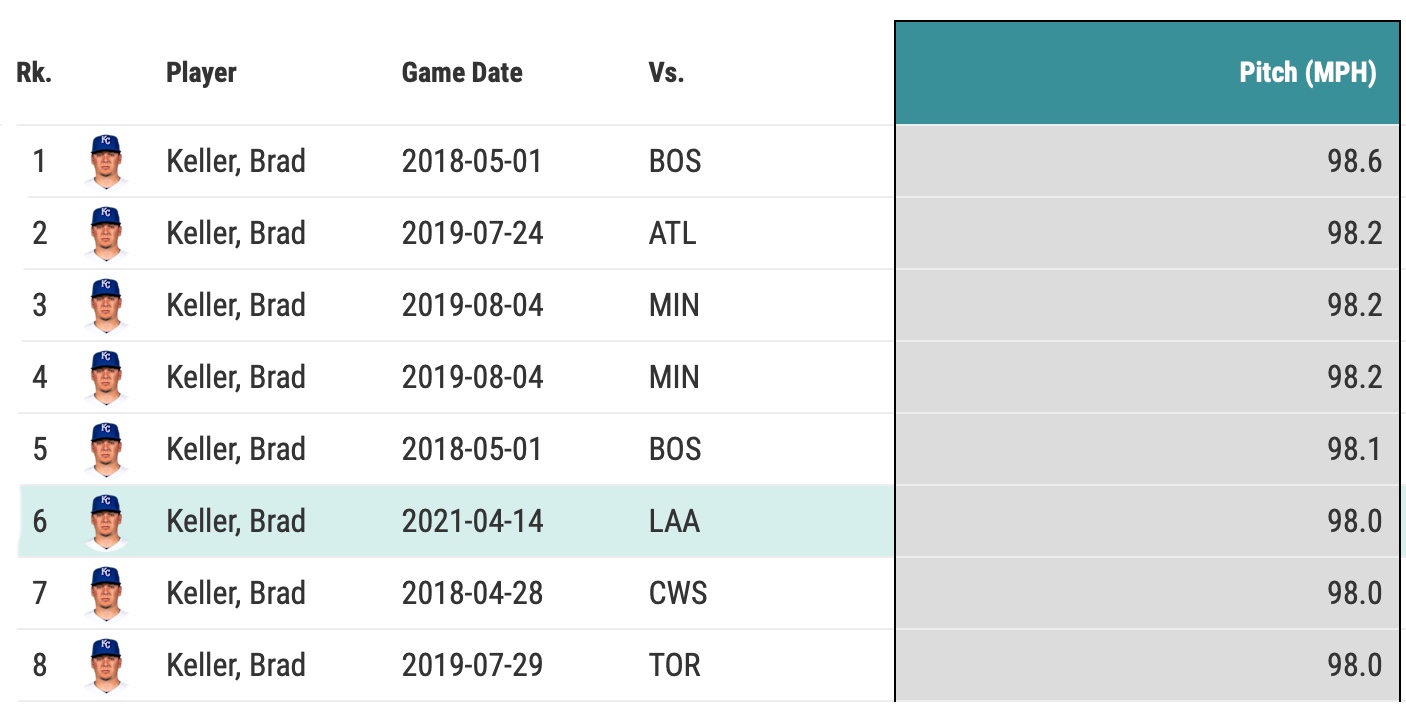Click the player photo in rank 4 row
The height and width of the screenshot is (714, 1406).
point(106,377)
